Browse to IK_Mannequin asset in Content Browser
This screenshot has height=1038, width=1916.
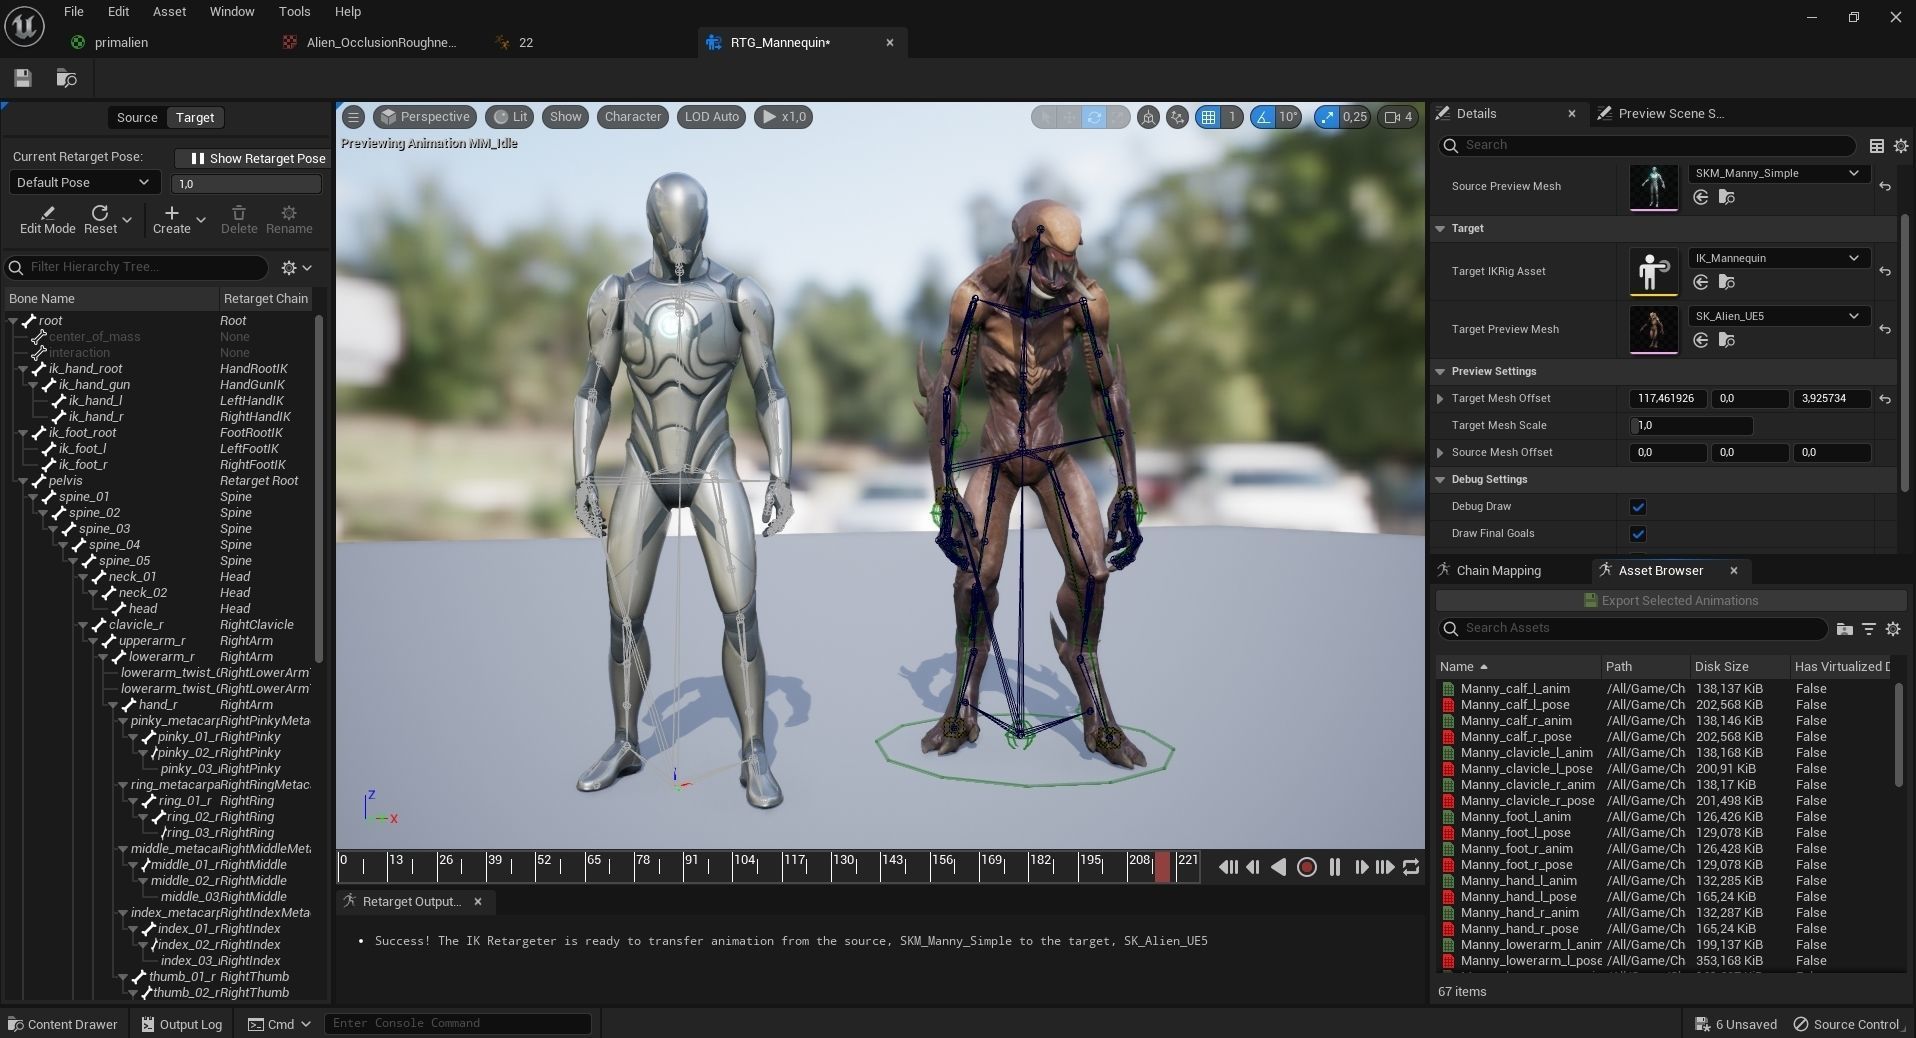coord(1726,282)
